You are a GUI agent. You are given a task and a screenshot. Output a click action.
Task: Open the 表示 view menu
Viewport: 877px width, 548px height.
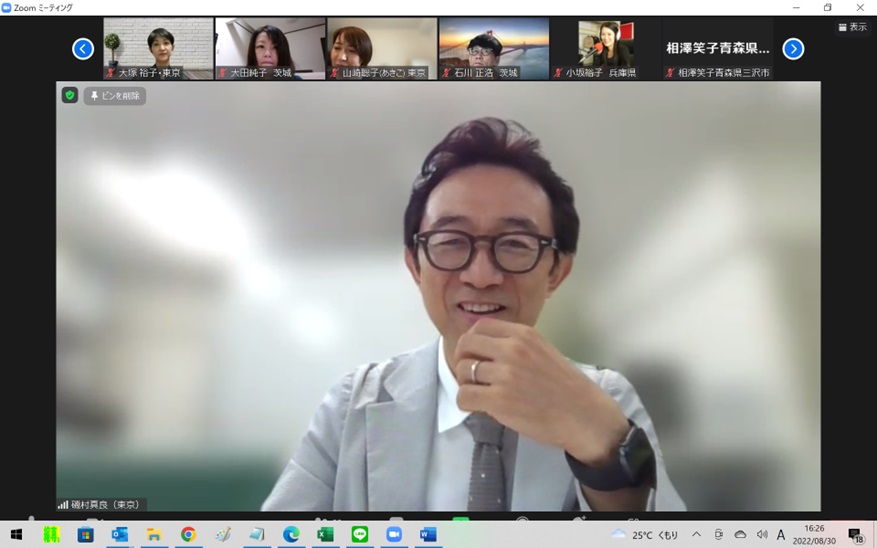click(852, 27)
